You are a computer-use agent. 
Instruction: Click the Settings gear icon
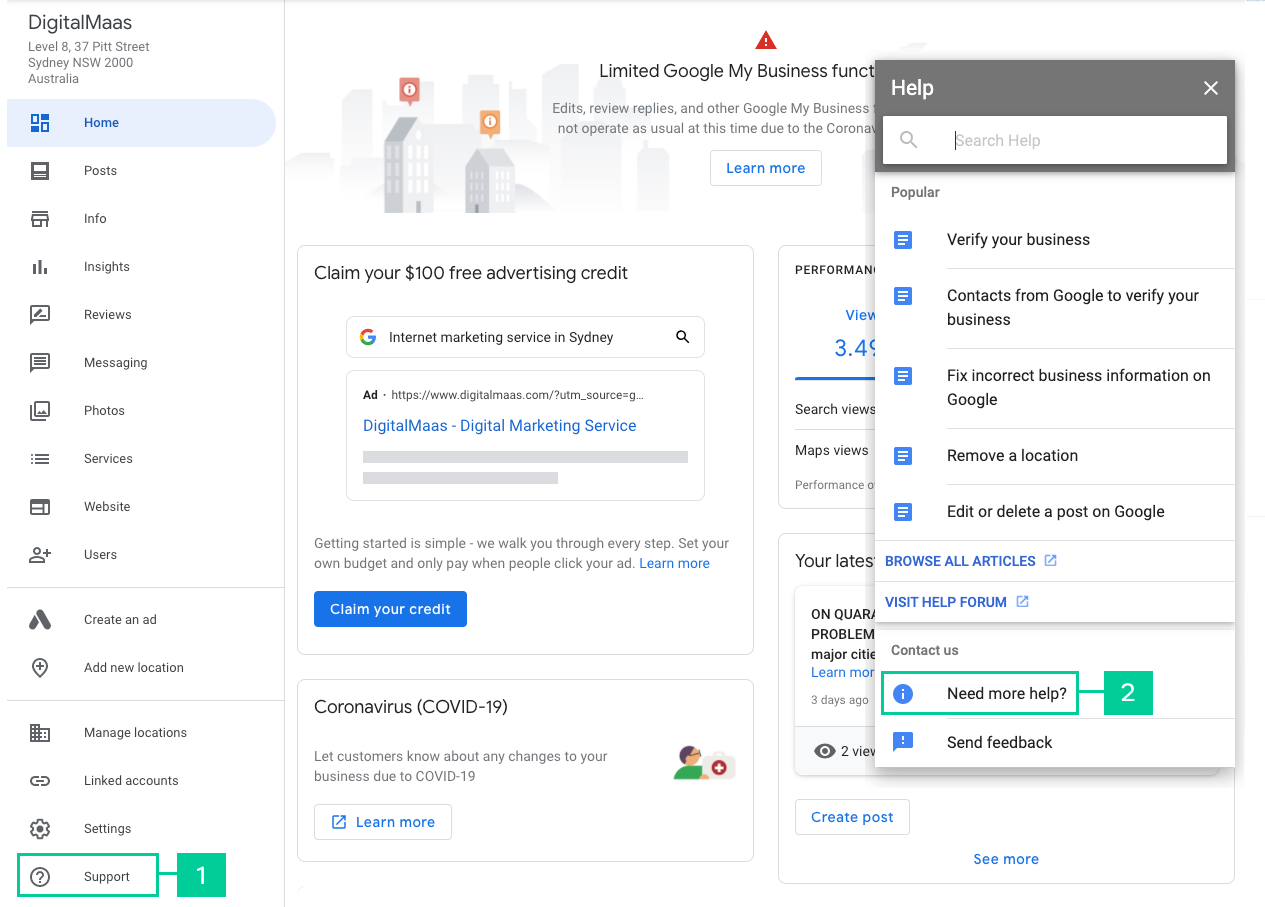click(x=40, y=829)
